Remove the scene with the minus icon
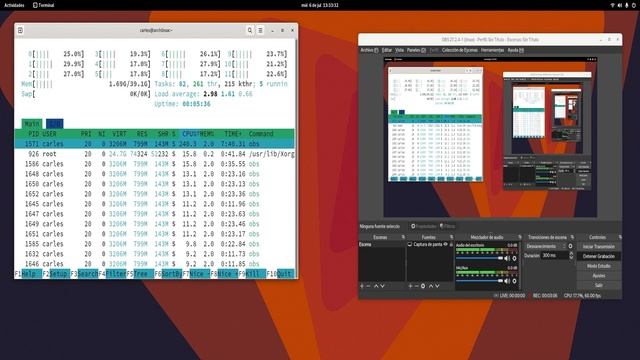Screen dimensions: 640x360 (x=369, y=286)
